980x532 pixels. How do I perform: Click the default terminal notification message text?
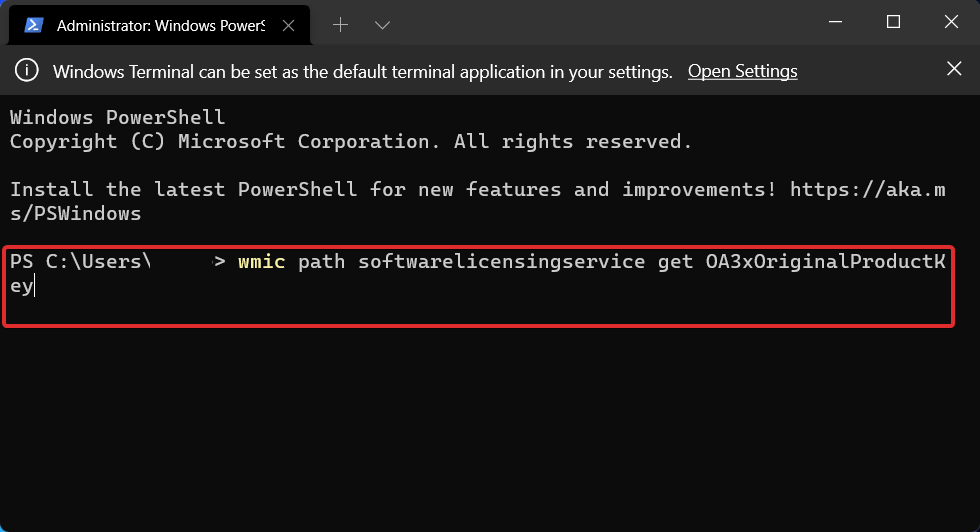[362, 71]
